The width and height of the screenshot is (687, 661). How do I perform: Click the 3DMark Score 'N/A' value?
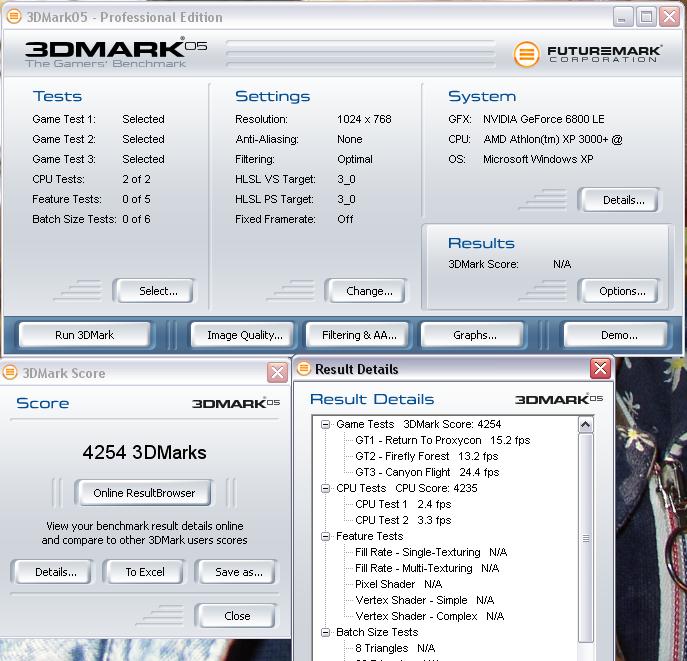562,264
